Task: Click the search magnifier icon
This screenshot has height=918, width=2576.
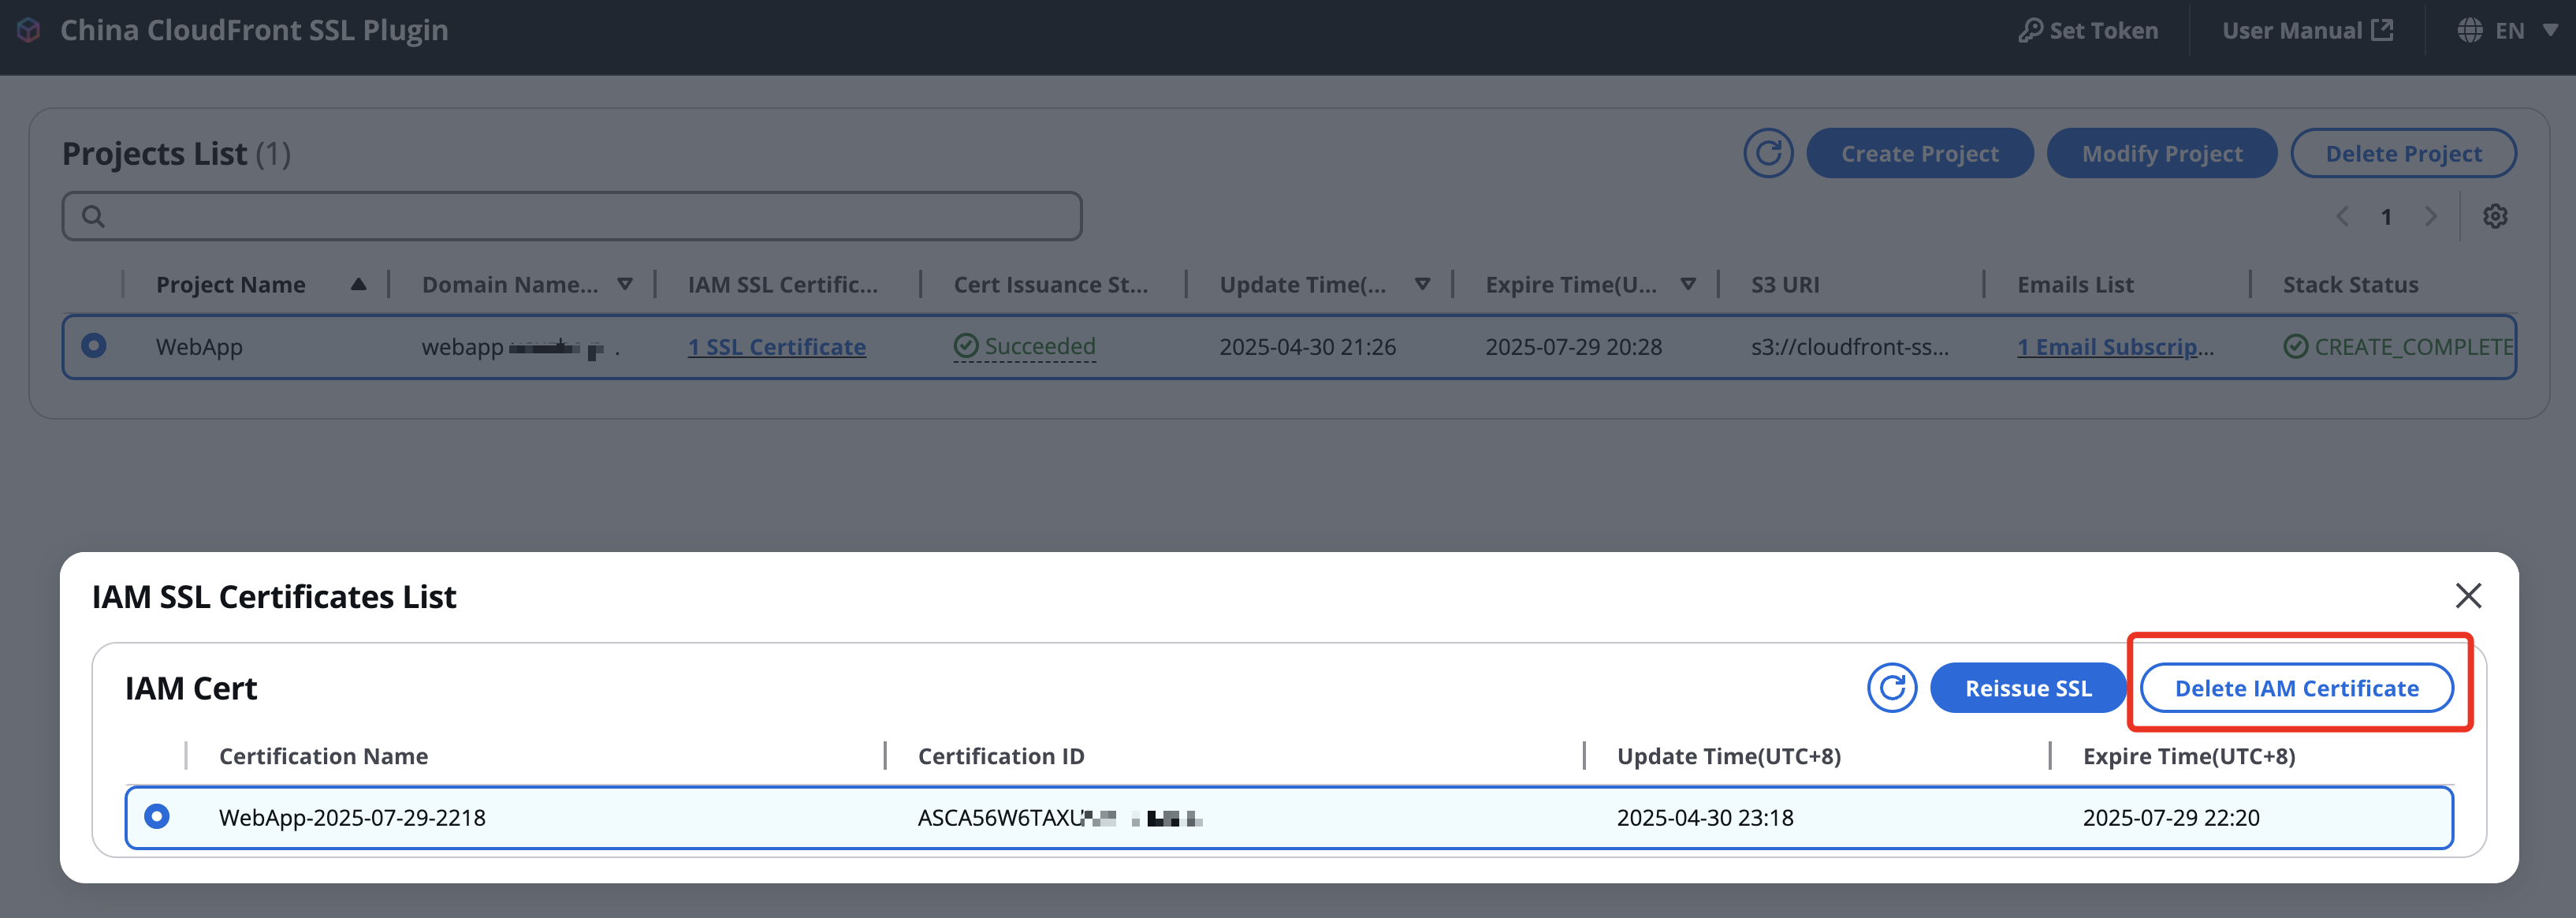Action: point(93,216)
